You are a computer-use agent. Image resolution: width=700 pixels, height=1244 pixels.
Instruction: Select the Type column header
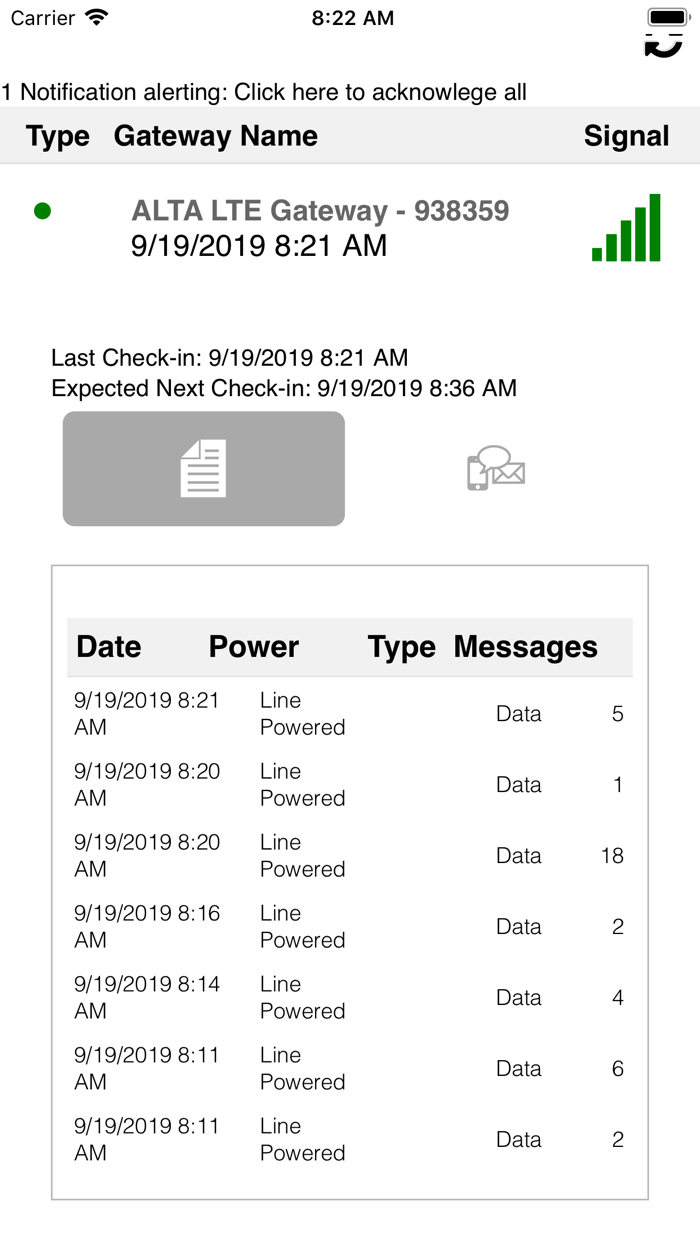(x=56, y=135)
